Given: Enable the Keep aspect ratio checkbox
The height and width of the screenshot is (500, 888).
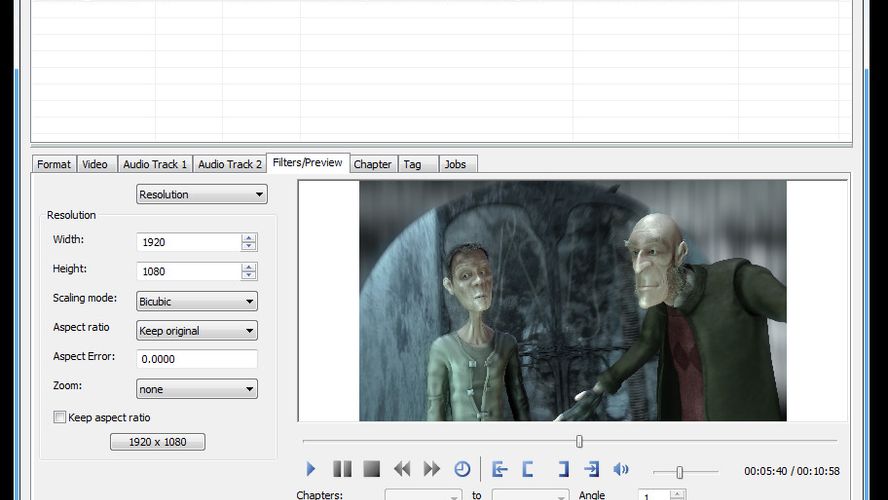Looking at the screenshot, I should click(60, 418).
